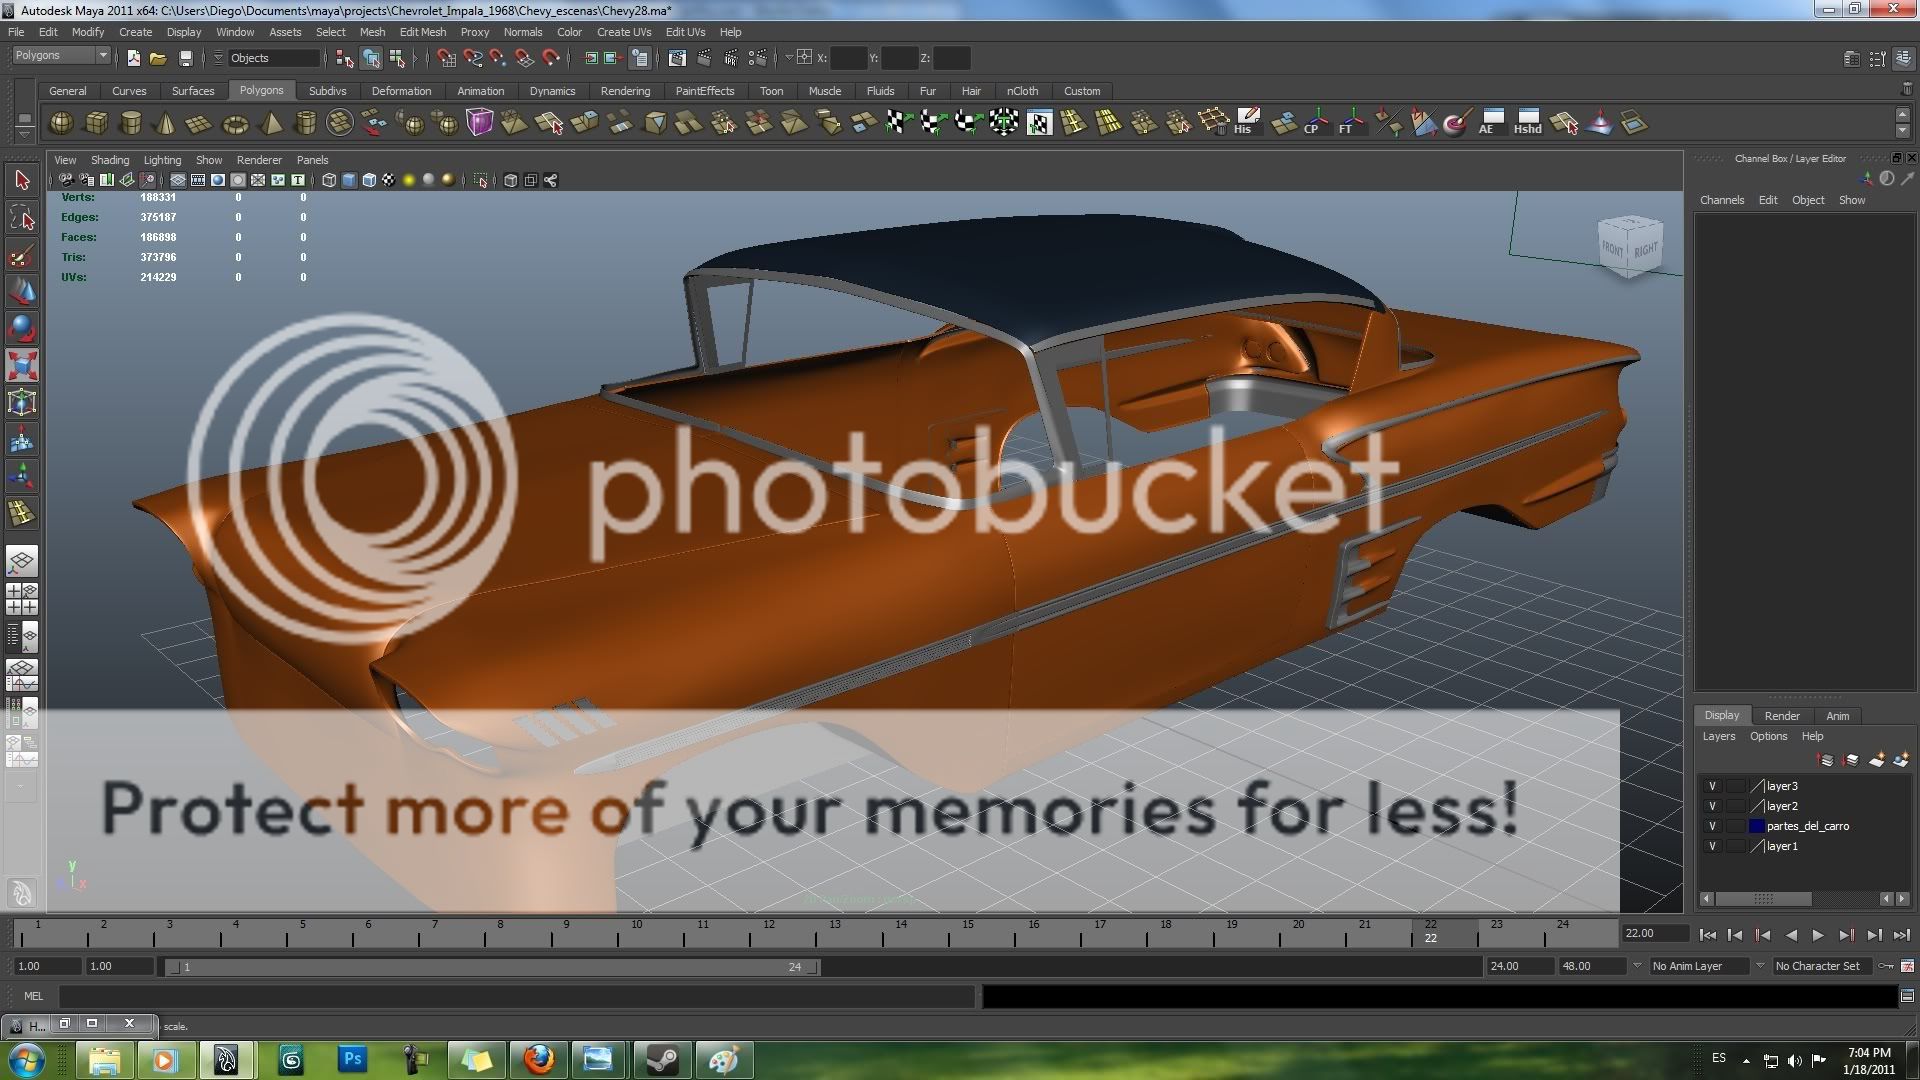Select the Scale tool in toolbox

click(22, 366)
